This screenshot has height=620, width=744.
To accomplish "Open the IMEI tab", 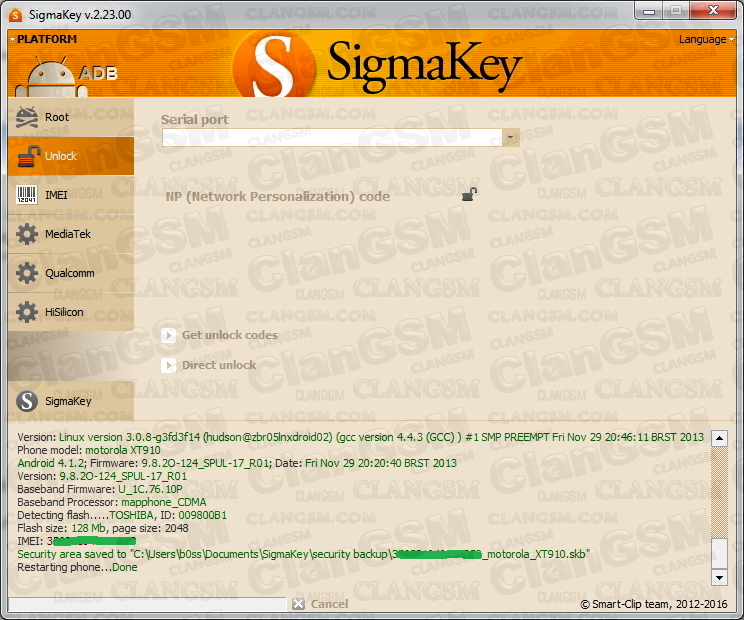I will [71, 195].
